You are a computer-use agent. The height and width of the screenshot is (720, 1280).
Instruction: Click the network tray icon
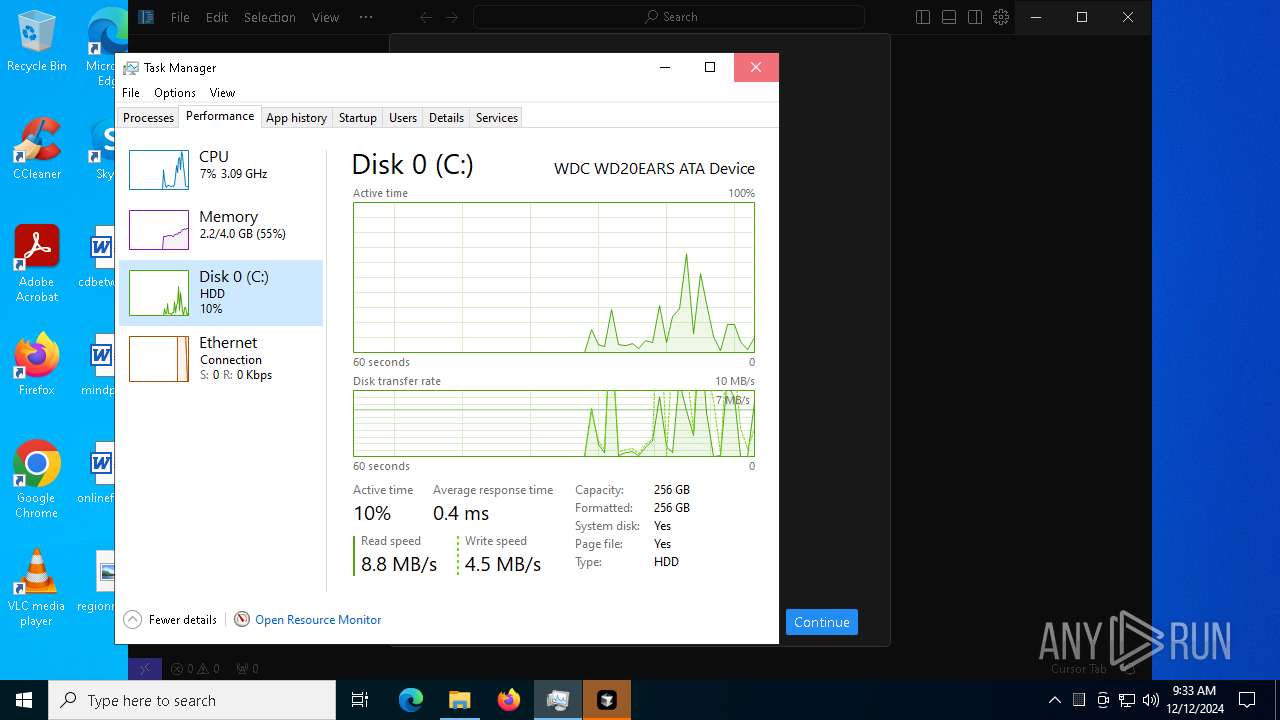coord(1127,700)
